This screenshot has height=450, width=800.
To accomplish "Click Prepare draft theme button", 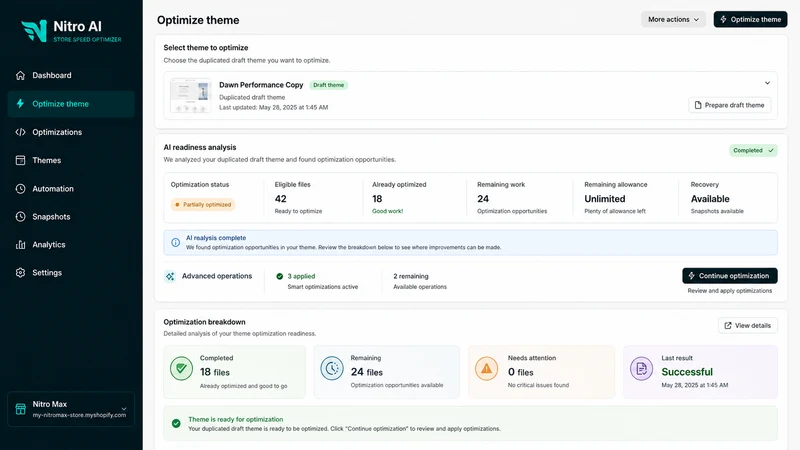I will (x=730, y=105).
